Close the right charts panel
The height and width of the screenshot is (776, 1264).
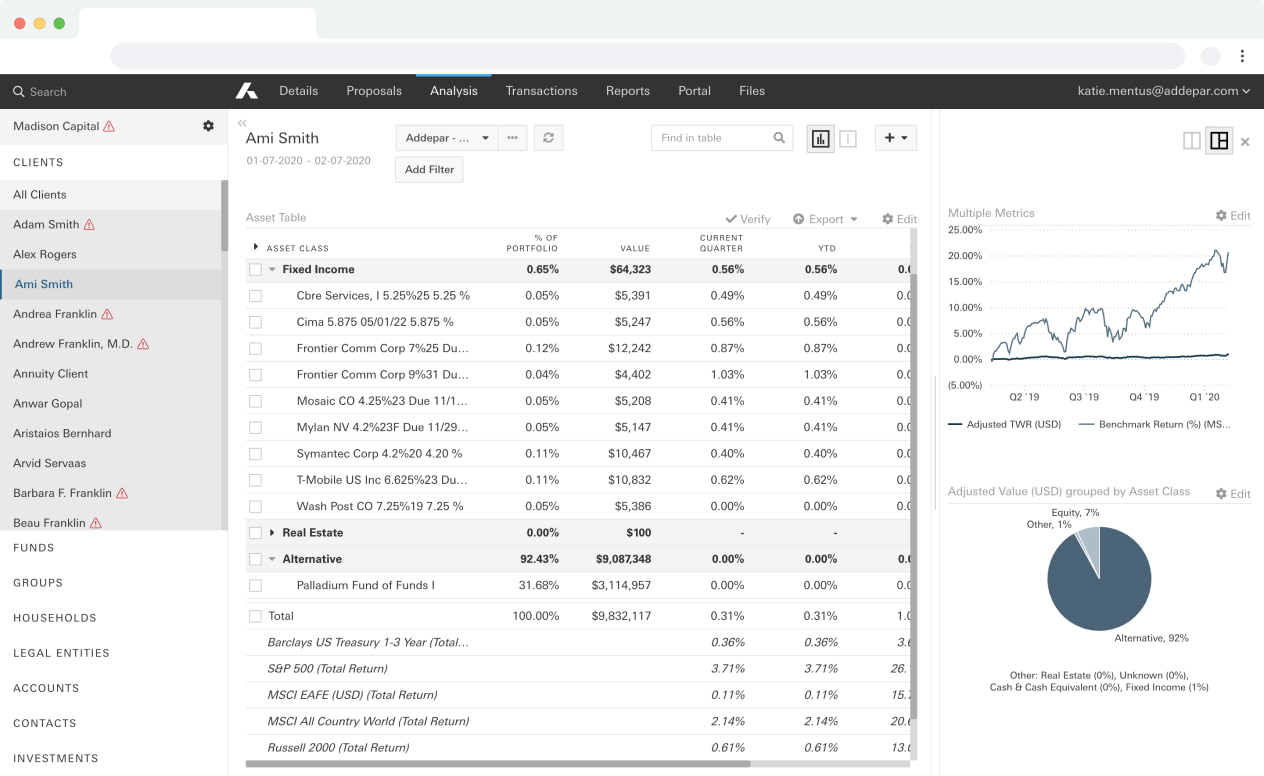(1245, 142)
